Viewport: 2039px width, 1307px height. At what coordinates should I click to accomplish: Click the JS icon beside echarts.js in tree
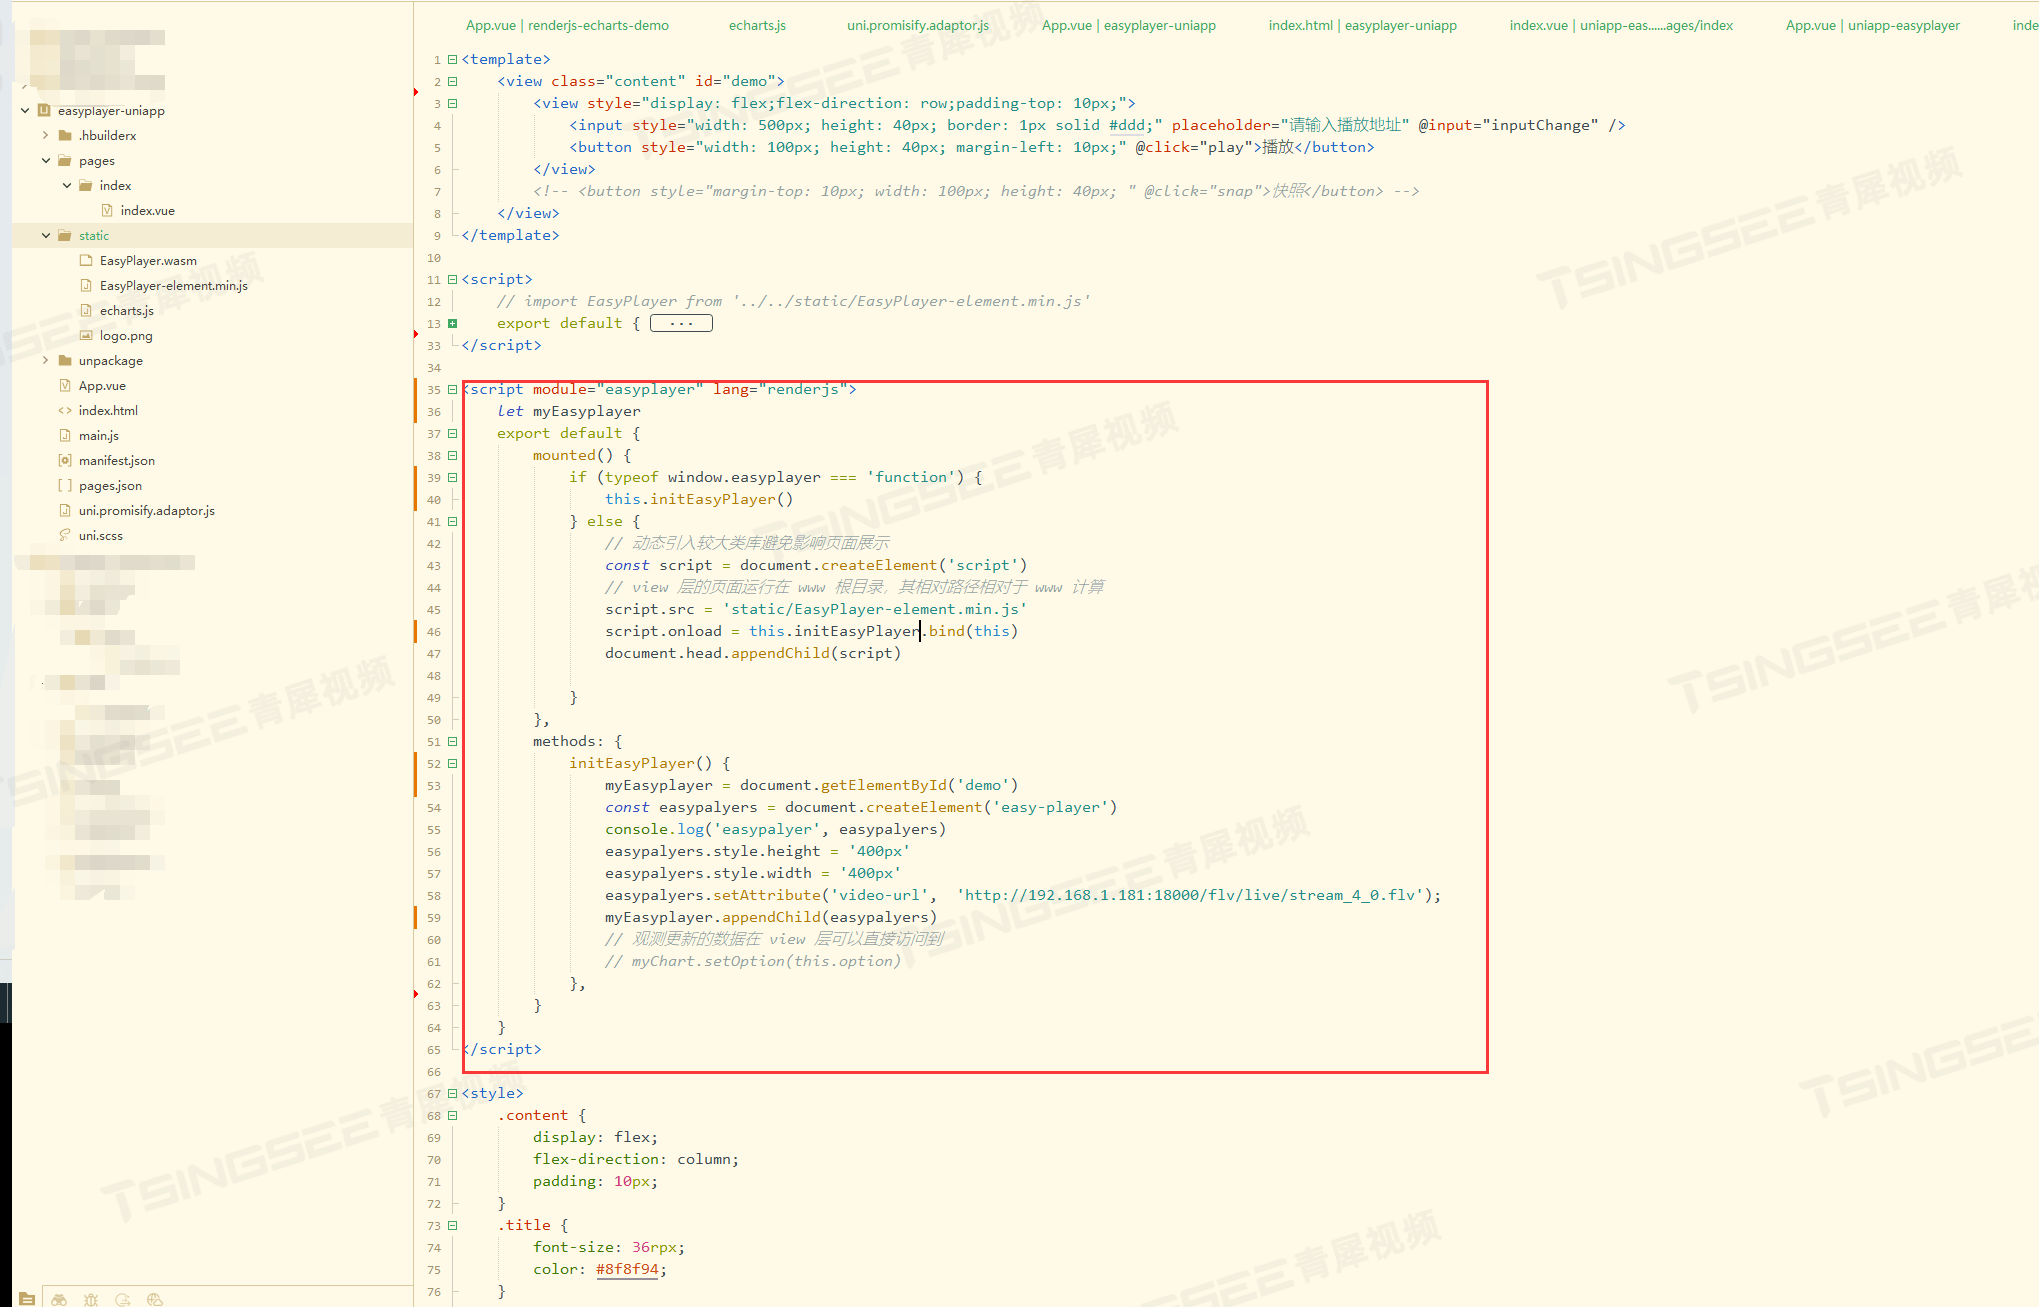click(x=86, y=310)
